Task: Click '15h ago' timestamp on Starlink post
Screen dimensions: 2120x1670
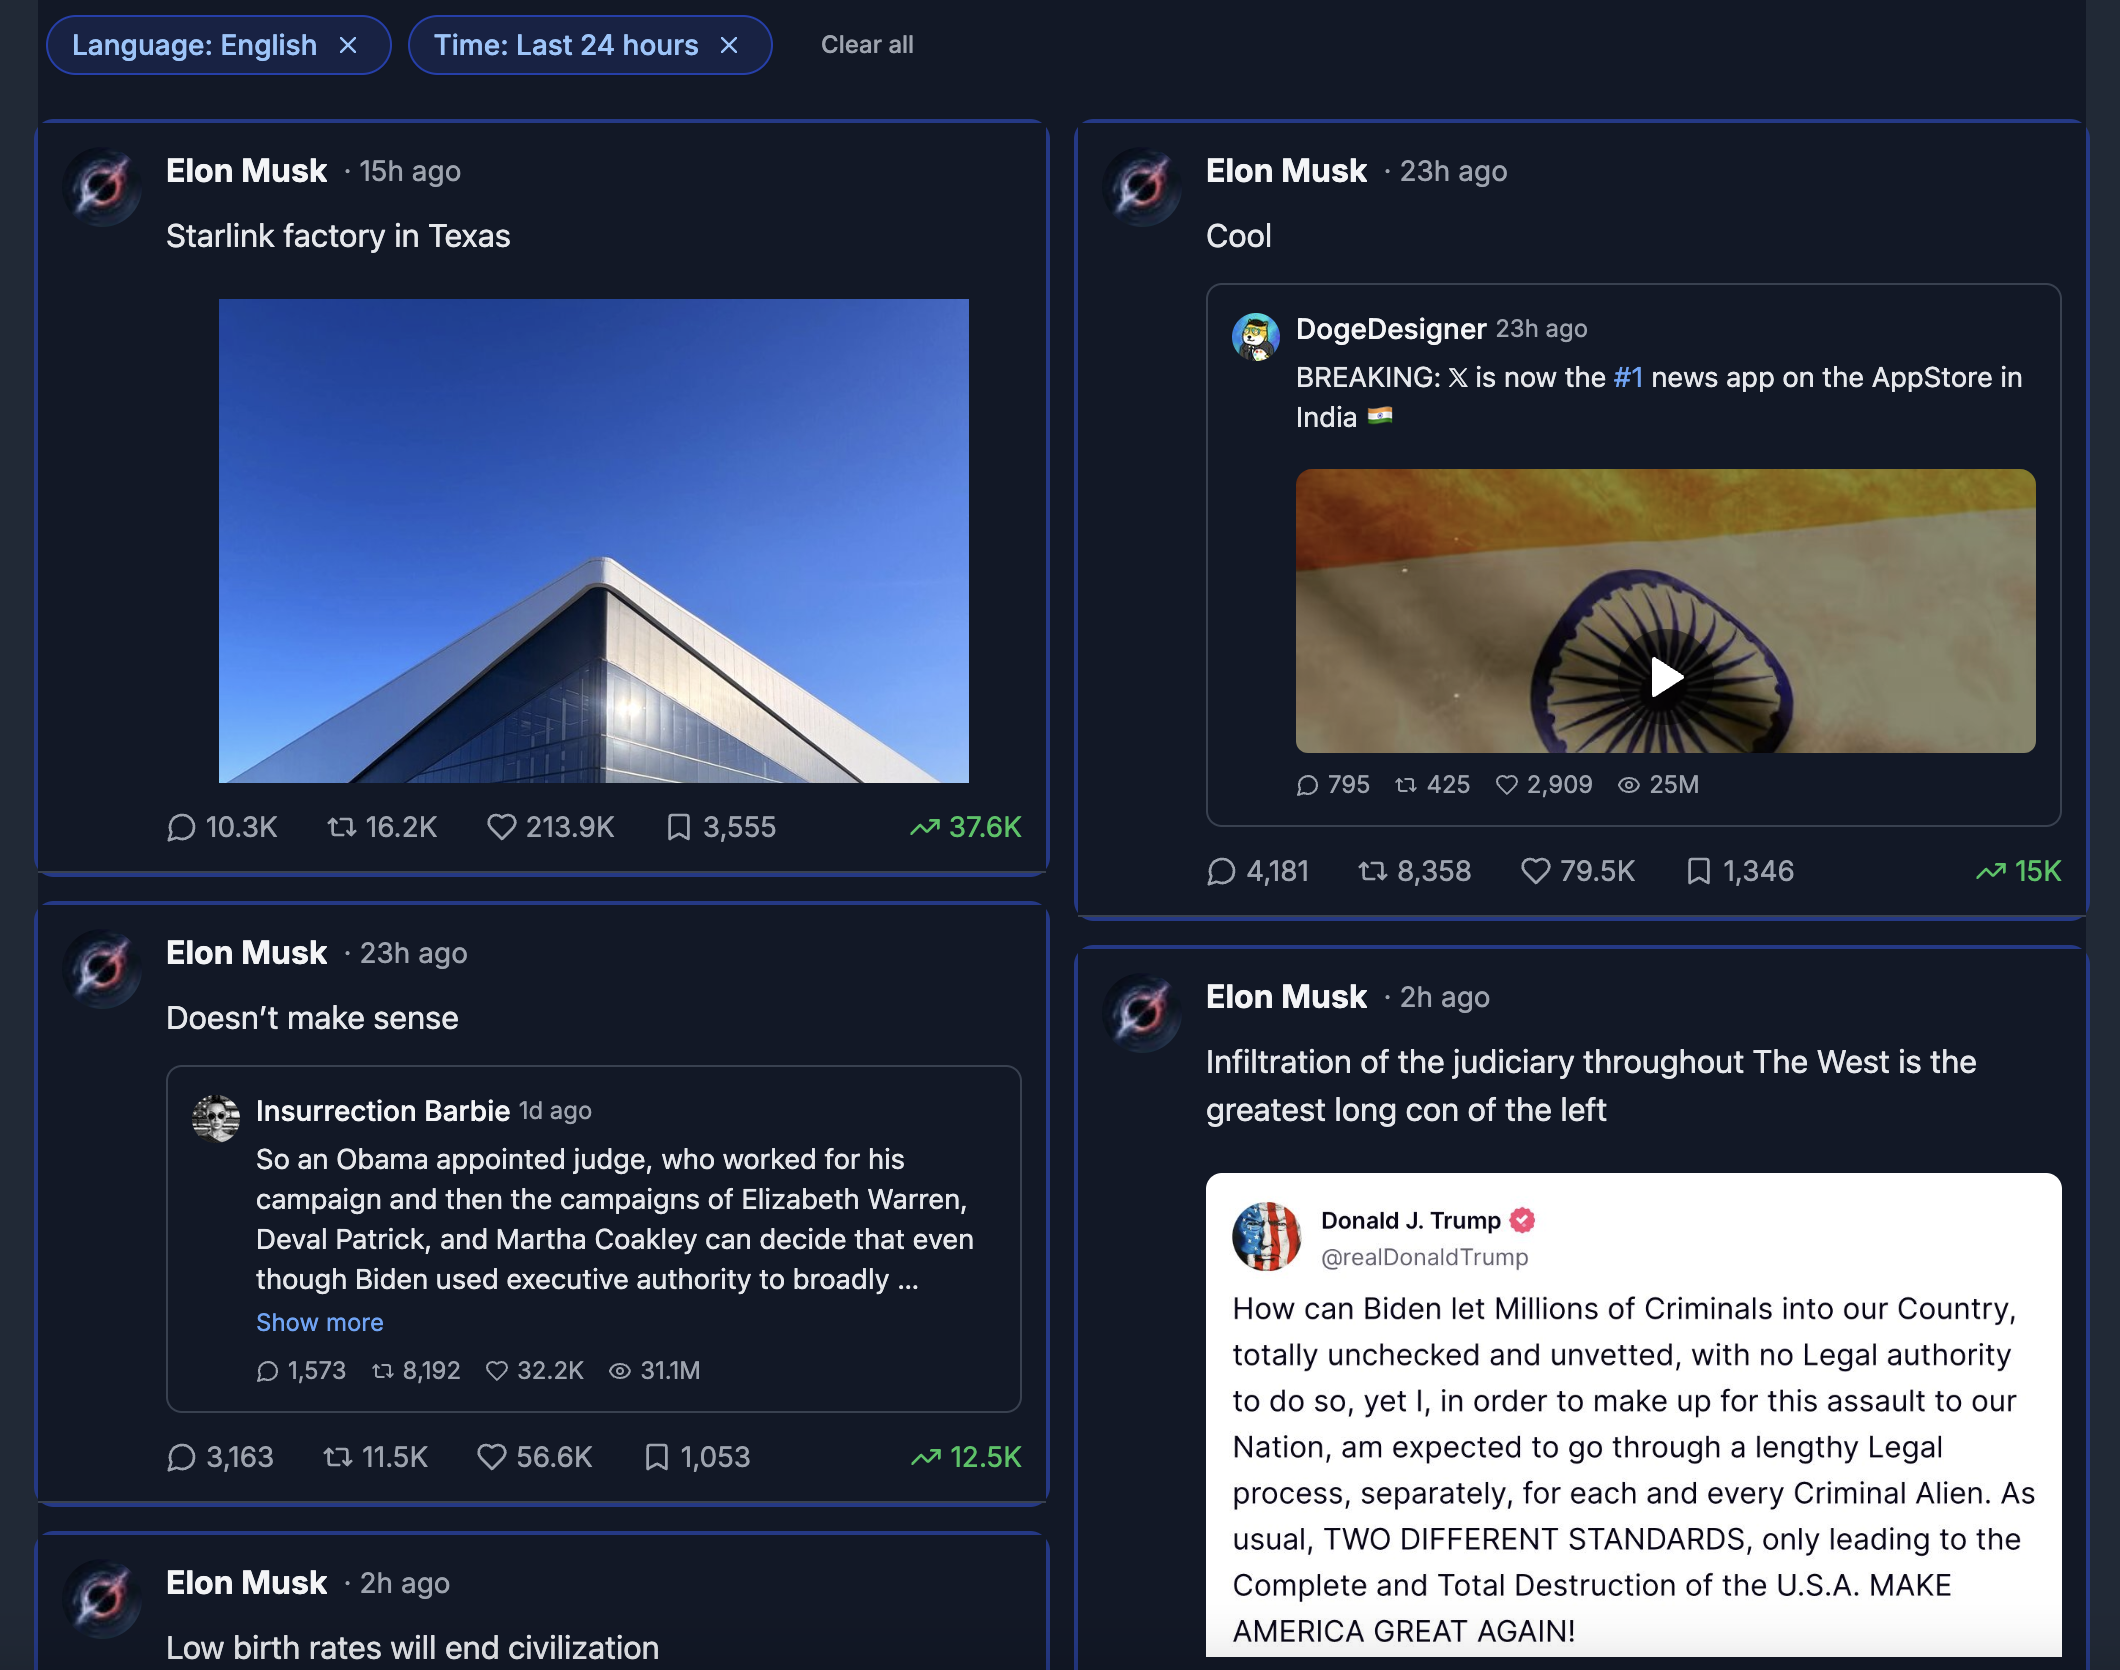Action: 410,172
